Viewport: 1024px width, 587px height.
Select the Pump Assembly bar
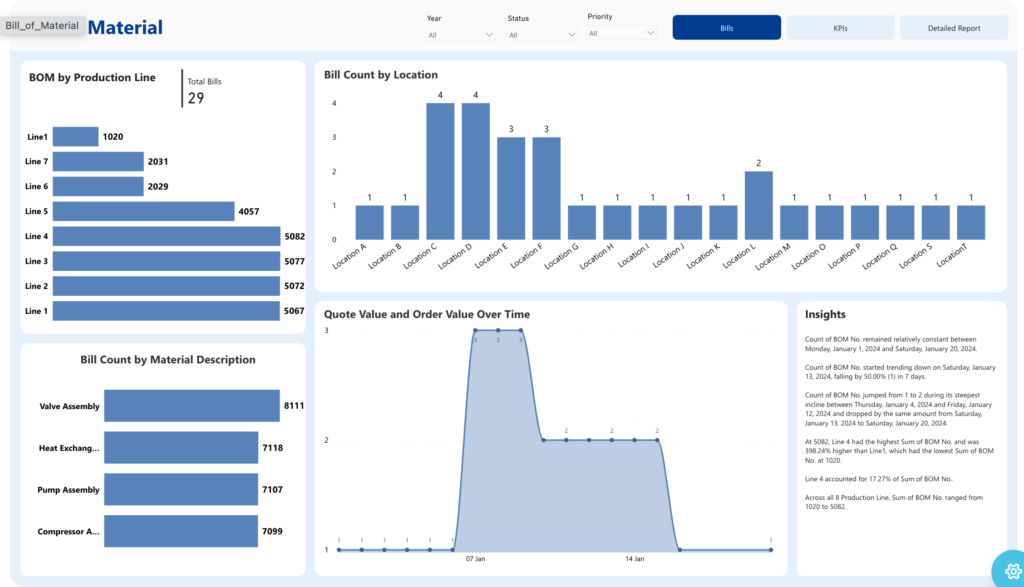181,489
